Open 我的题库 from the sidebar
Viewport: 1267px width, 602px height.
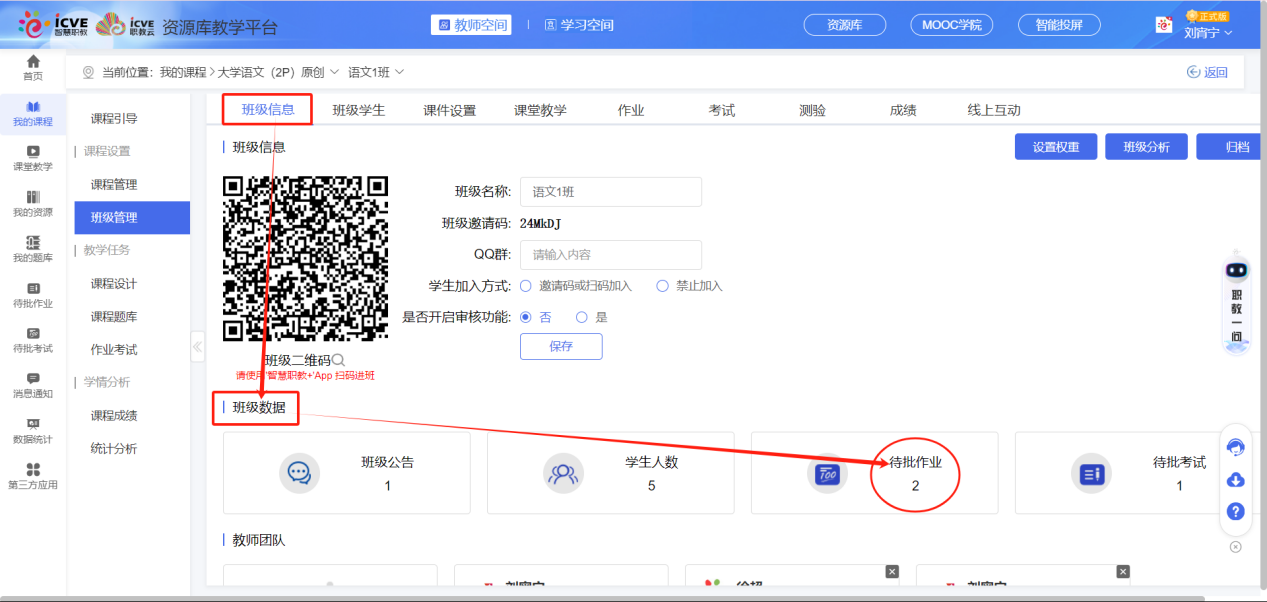tap(30, 246)
